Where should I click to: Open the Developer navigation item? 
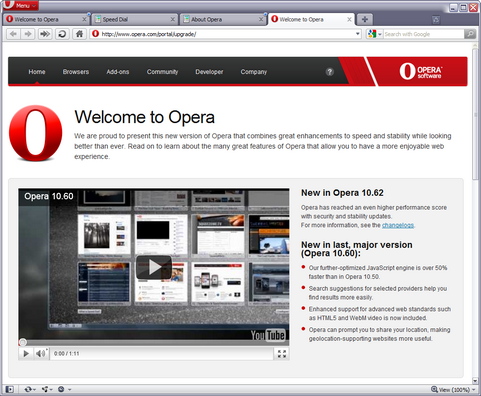pyautogui.click(x=209, y=72)
